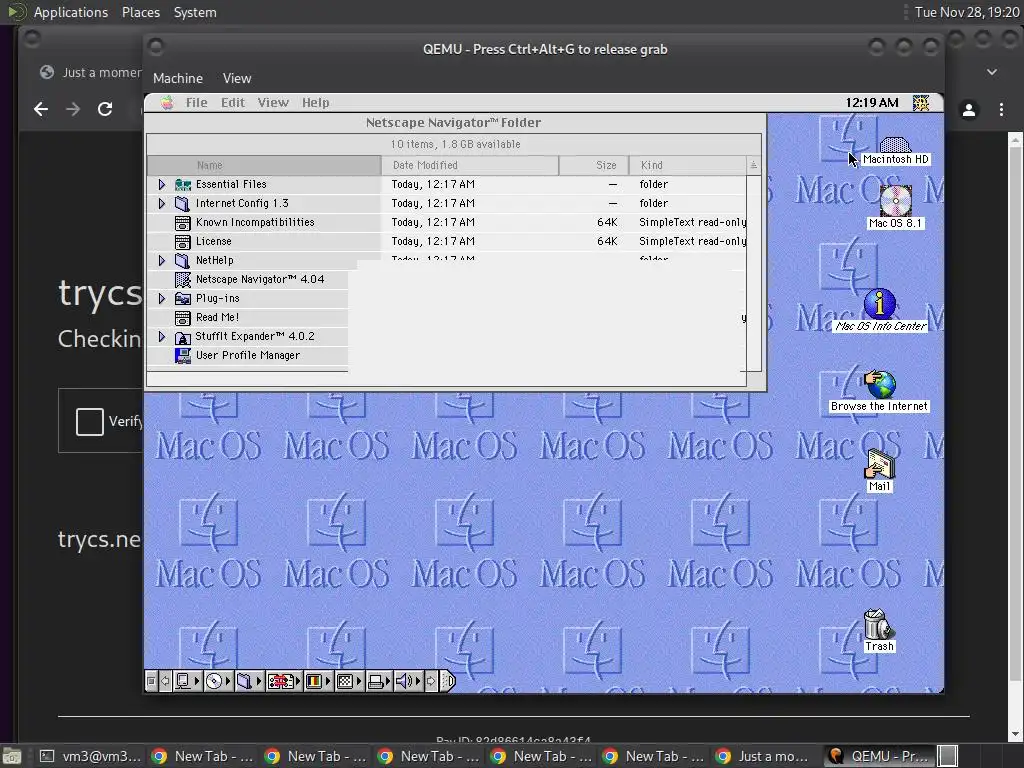Select the Browse the Internet icon

coord(880,385)
